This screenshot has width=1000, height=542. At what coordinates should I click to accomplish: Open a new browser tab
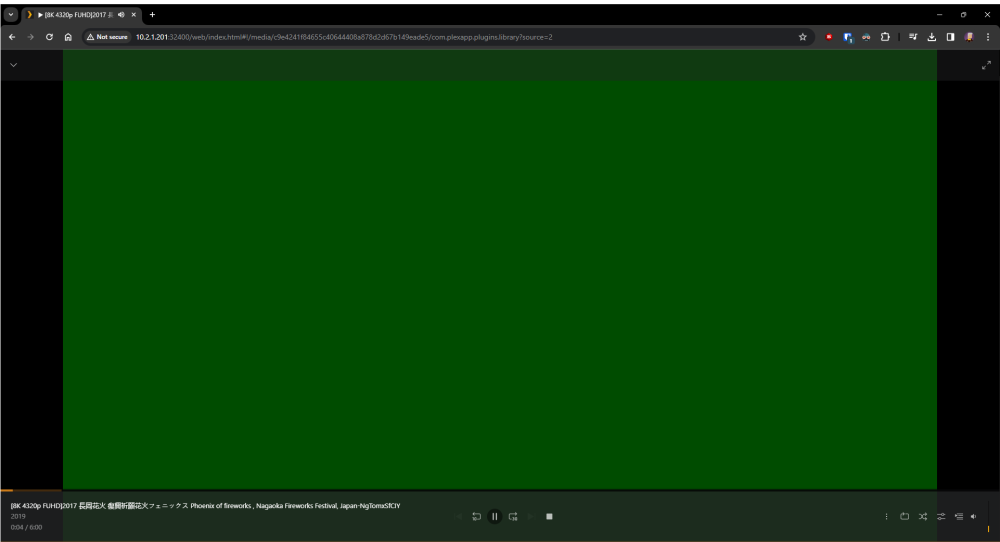tap(152, 15)
